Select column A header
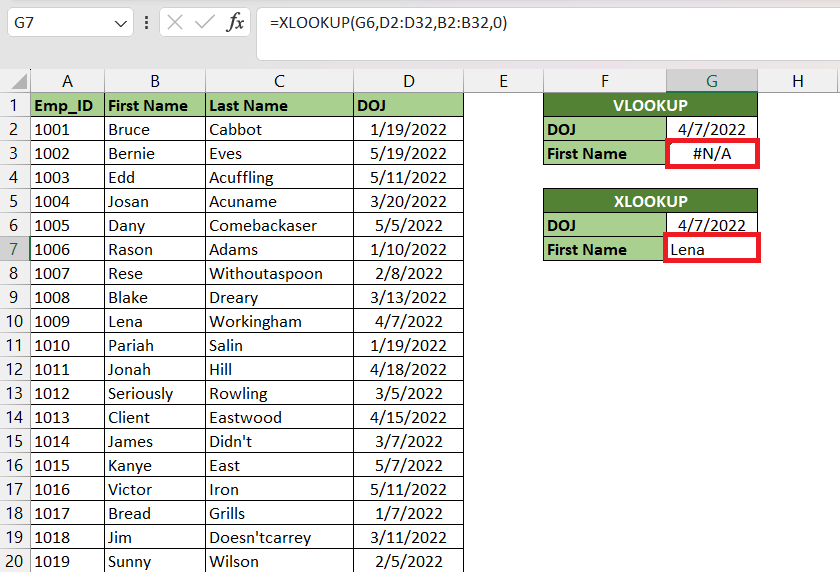 (x=68, y=81)
